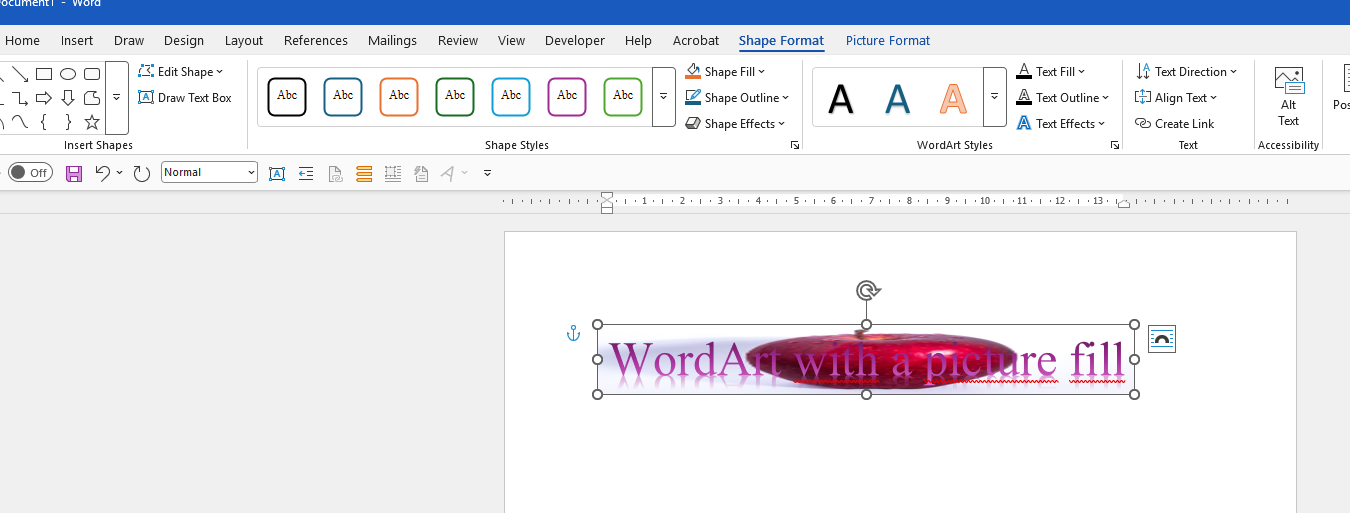
Task: Select the right block arrow shape
Action: pyautogui.click(x=44, y=98)
